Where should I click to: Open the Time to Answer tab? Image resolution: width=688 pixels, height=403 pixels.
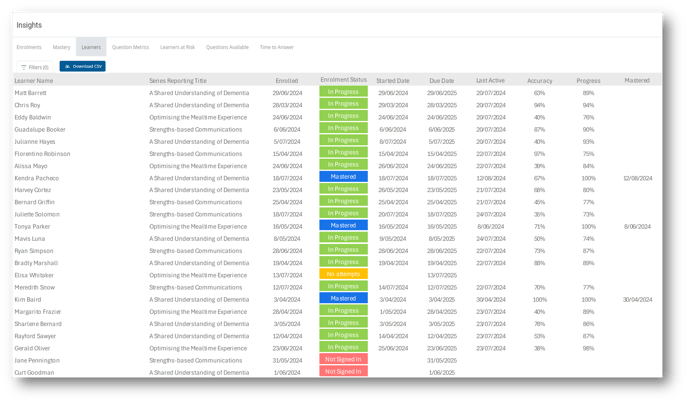pos(277,47)
